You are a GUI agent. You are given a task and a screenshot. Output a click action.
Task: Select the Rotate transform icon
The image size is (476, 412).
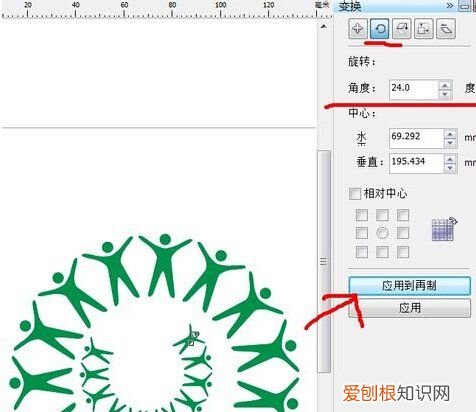click(x=380, y=29)
